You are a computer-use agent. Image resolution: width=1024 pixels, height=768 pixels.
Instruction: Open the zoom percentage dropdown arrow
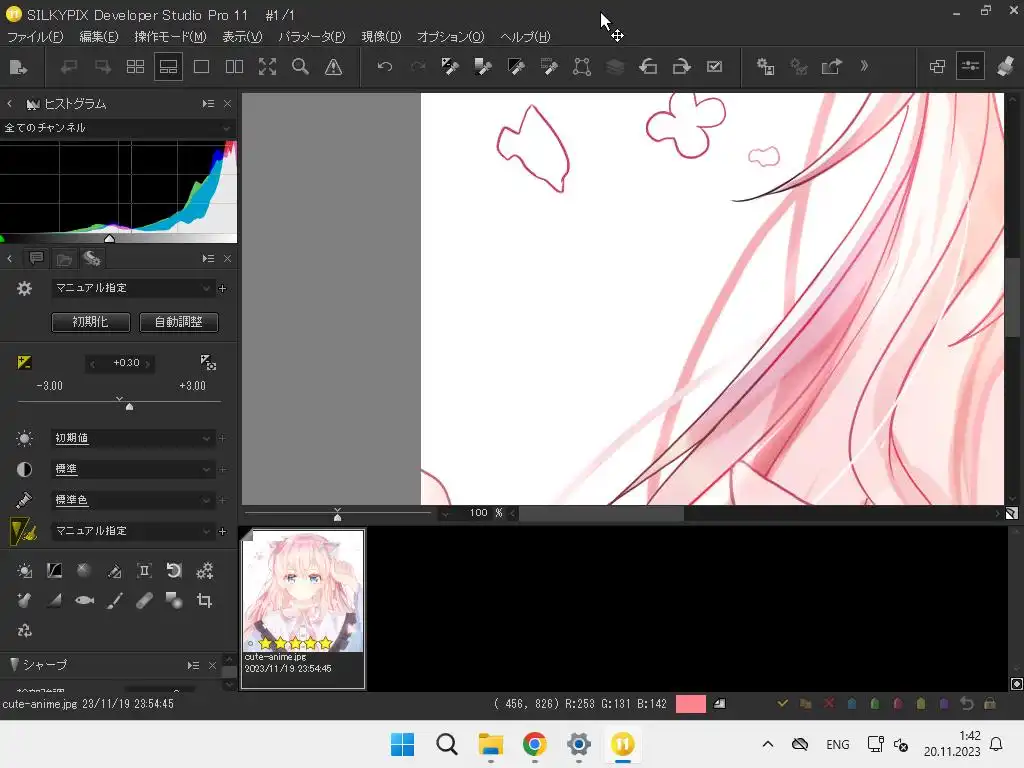coord(445,513)
